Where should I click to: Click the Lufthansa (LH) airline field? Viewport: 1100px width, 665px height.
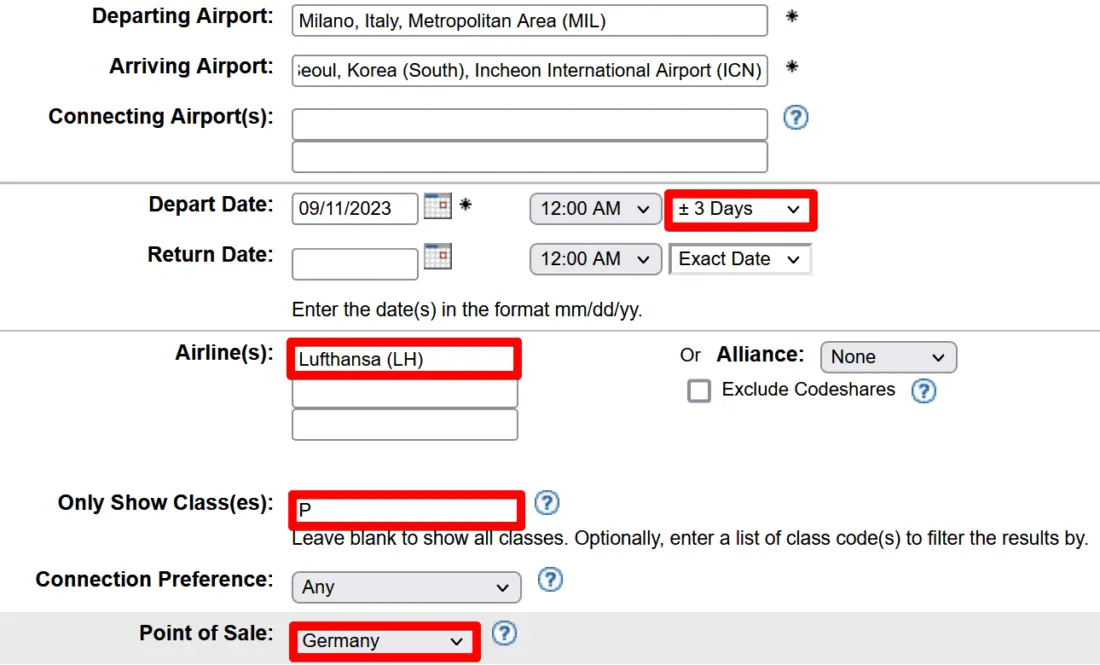click(x=404, y=359)
